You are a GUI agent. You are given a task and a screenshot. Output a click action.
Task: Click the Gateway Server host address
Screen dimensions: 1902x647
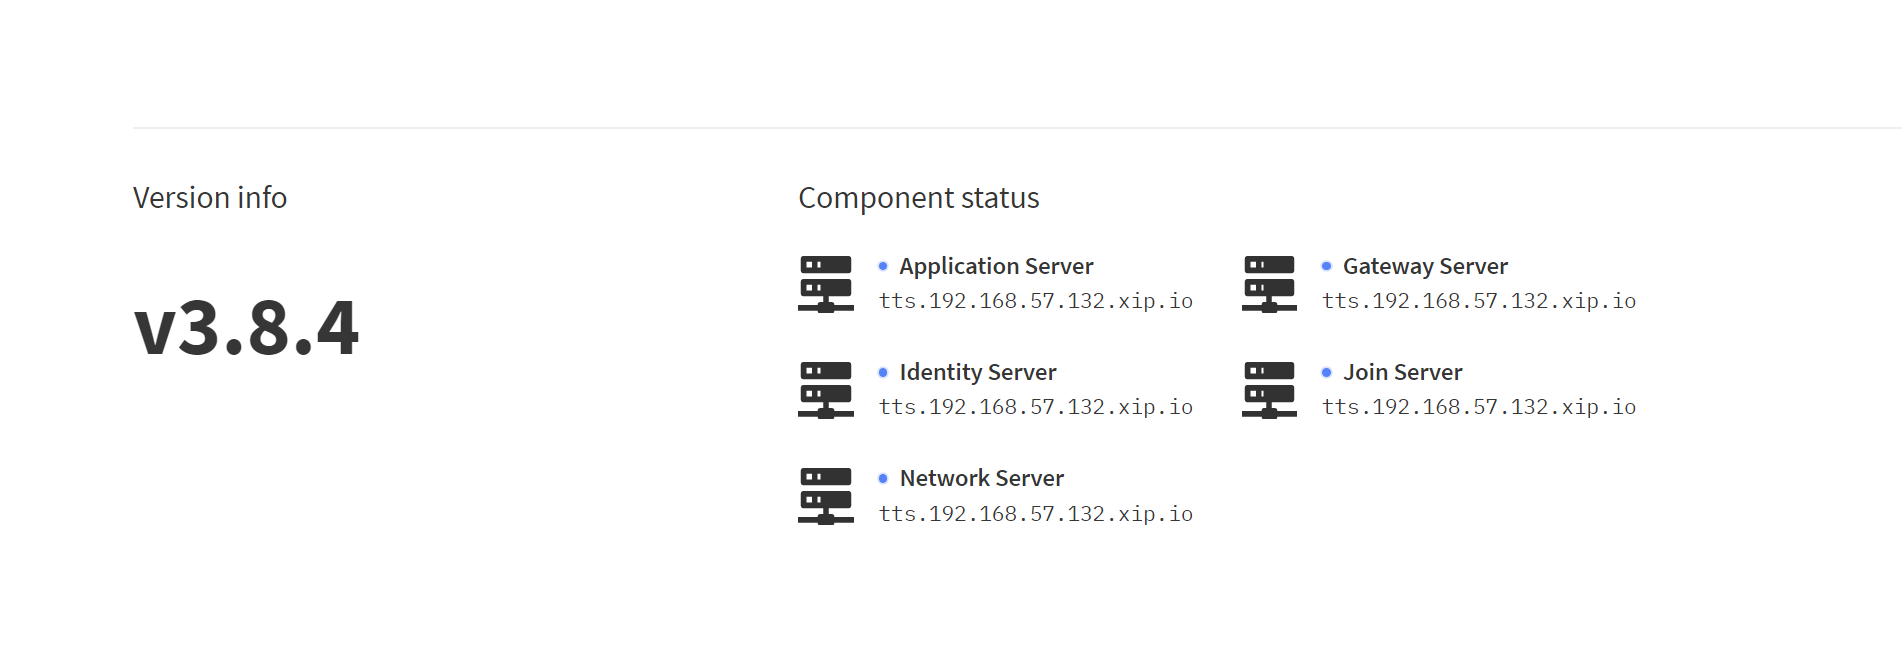tap(1479, 301)
